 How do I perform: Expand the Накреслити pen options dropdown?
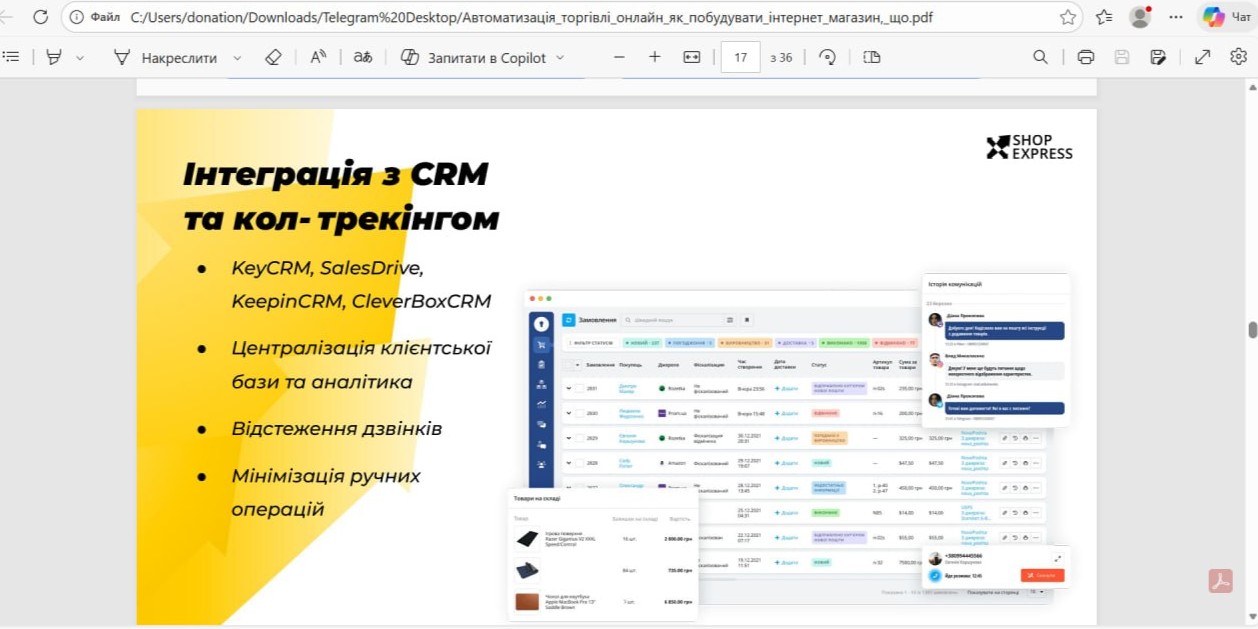pos(237,57)
